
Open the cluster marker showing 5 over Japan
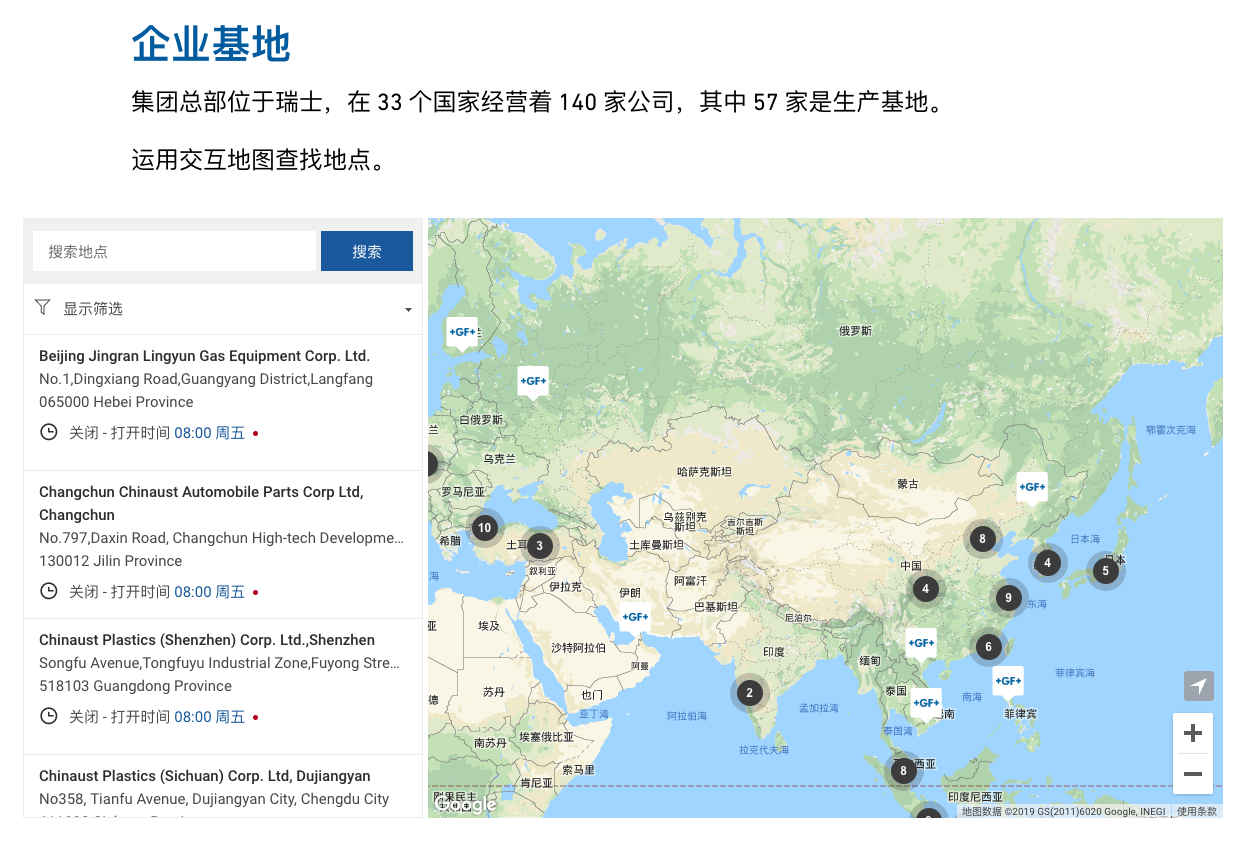1106,571
